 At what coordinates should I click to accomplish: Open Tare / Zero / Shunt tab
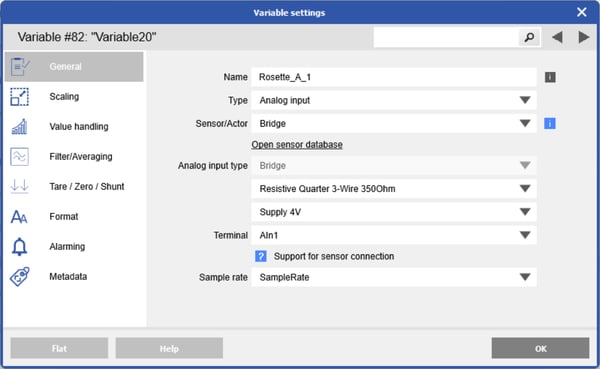(74, 186)
